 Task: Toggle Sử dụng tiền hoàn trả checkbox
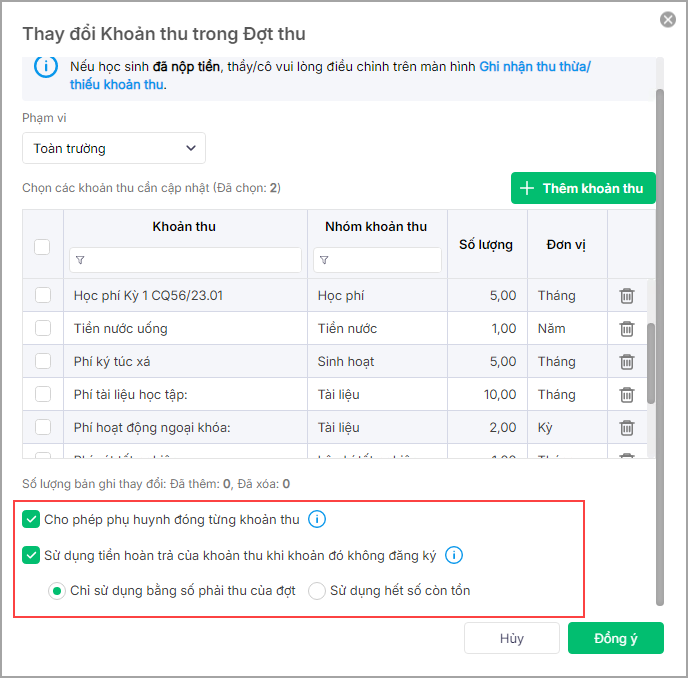(31, 555)
